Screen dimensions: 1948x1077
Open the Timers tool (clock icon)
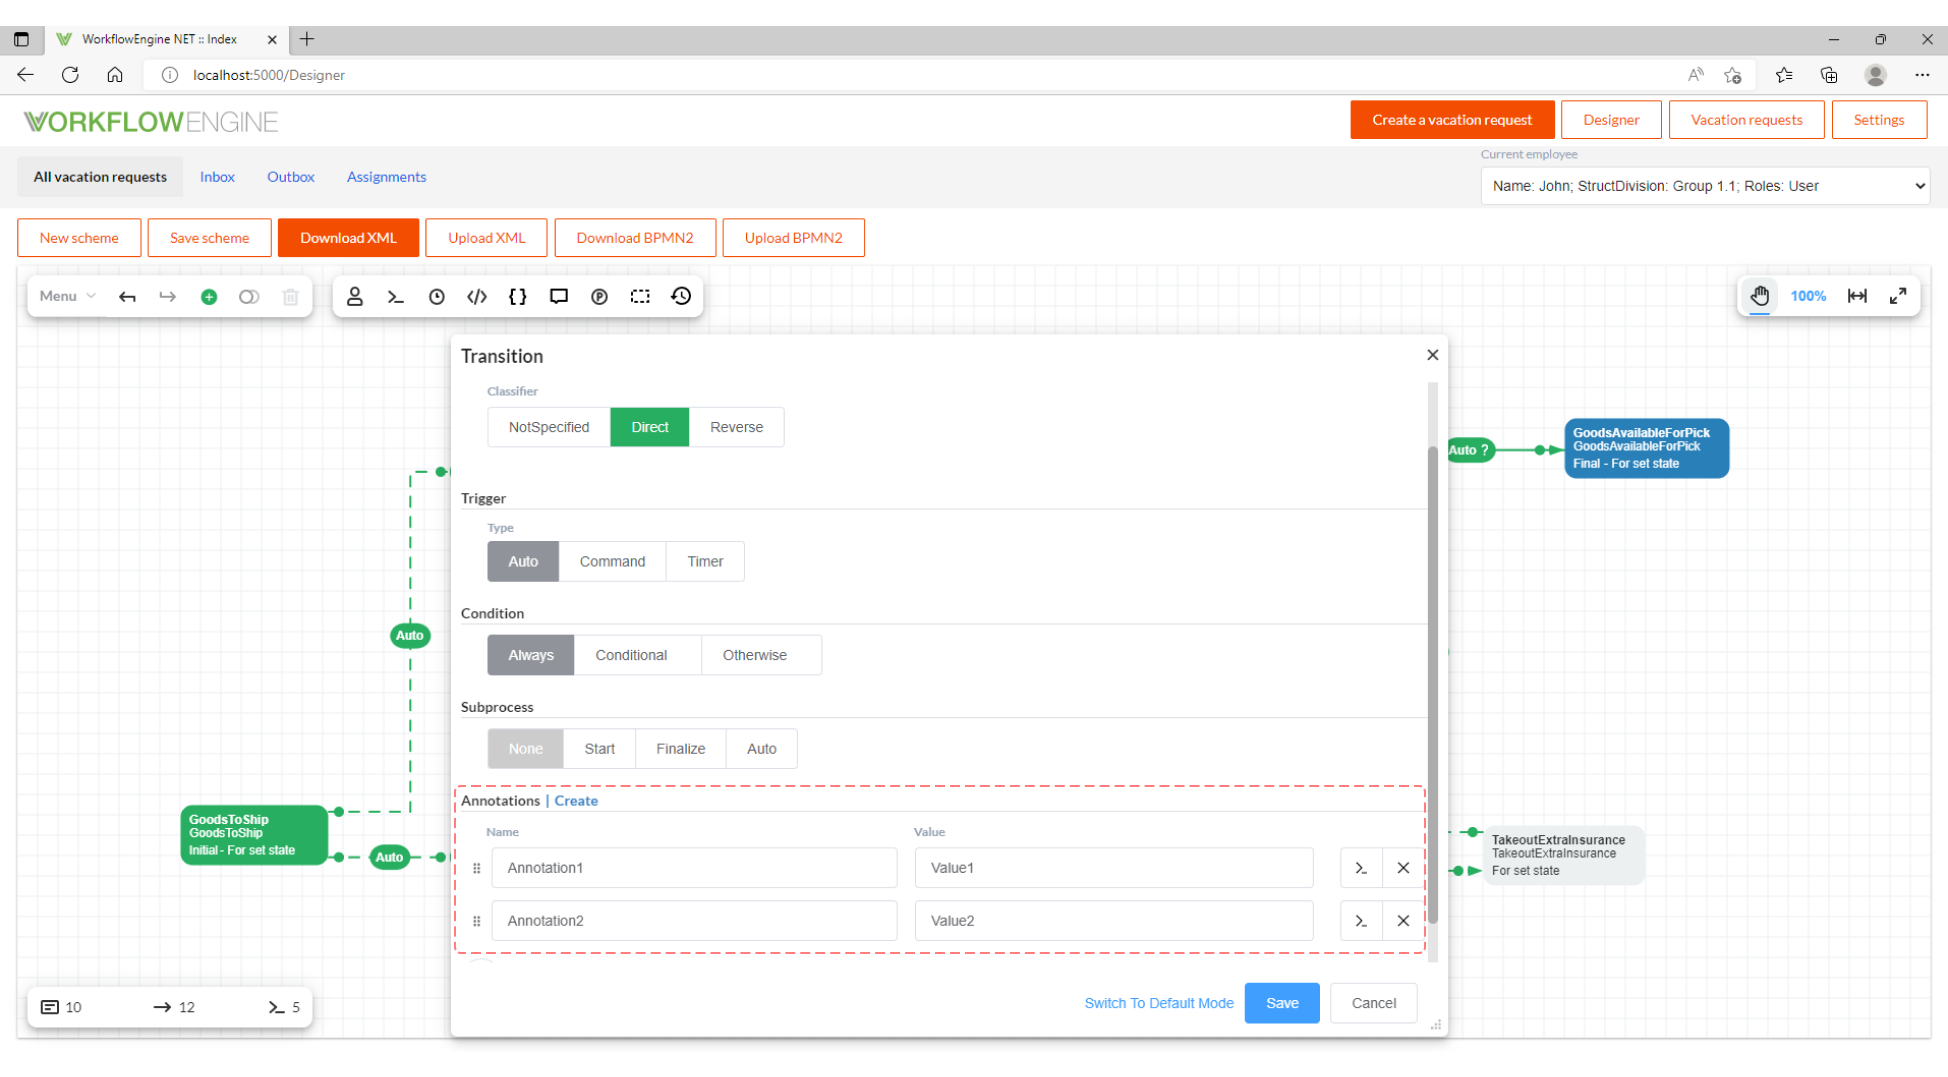(437, 297)
